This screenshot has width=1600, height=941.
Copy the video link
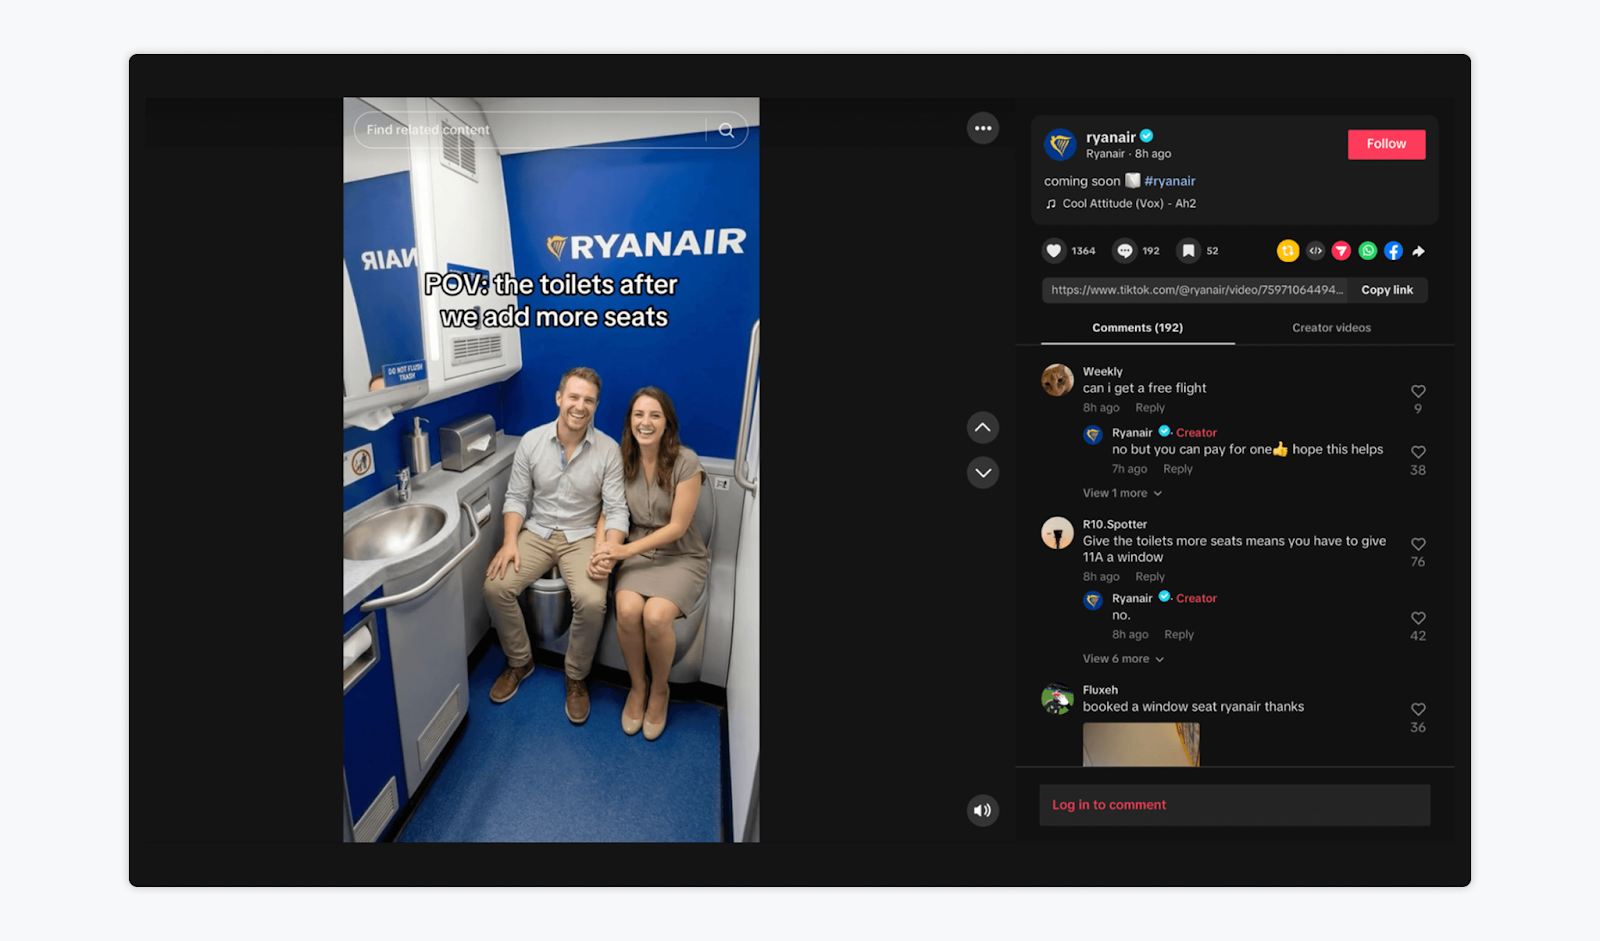click(x=1386, y=290)
